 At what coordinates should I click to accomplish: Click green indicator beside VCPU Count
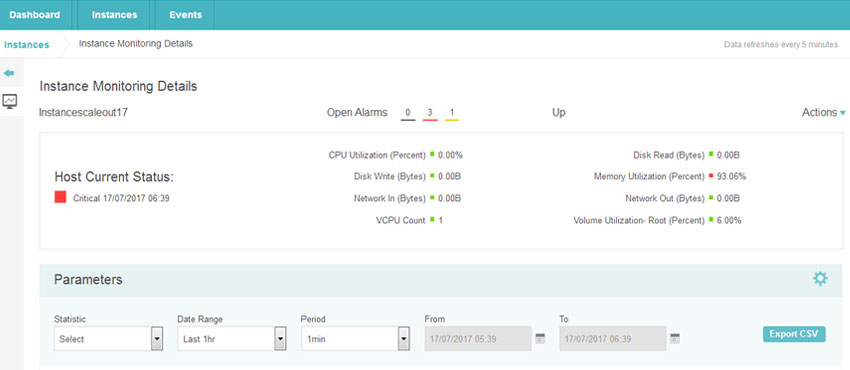coord(432,220)
